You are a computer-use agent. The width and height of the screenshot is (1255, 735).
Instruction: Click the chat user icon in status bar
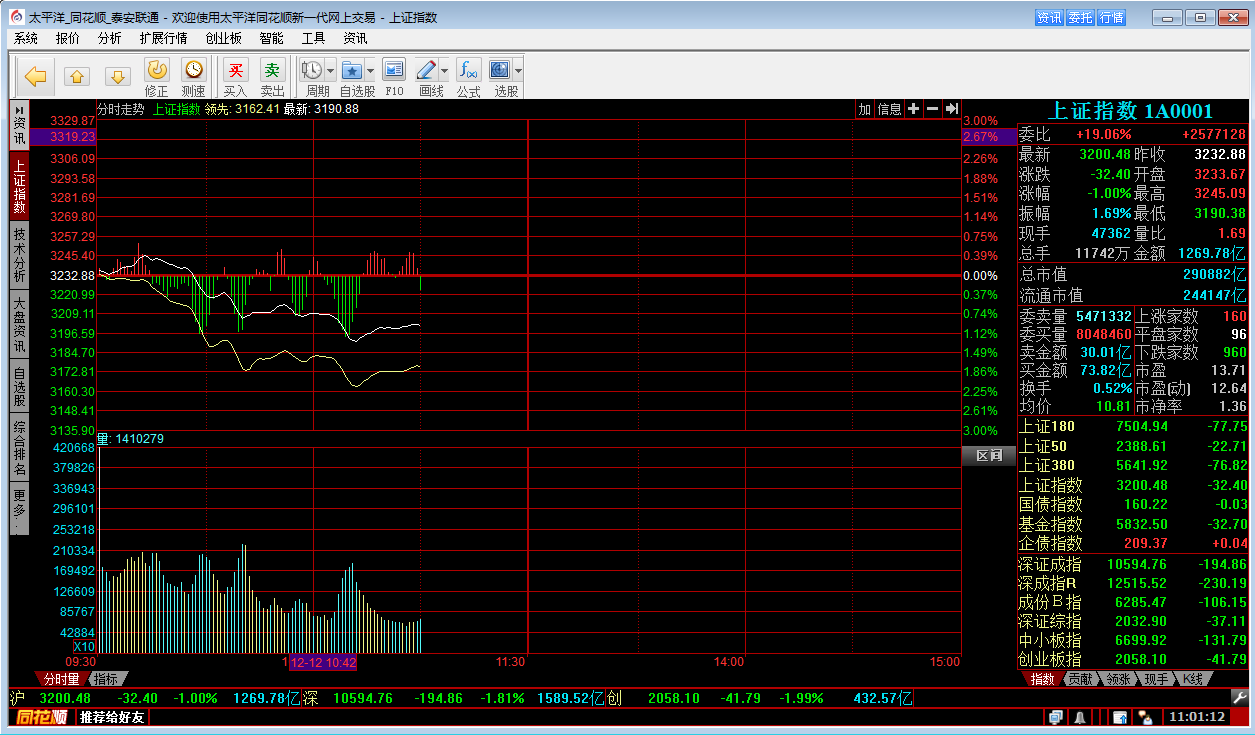[x=1143, y=717]
